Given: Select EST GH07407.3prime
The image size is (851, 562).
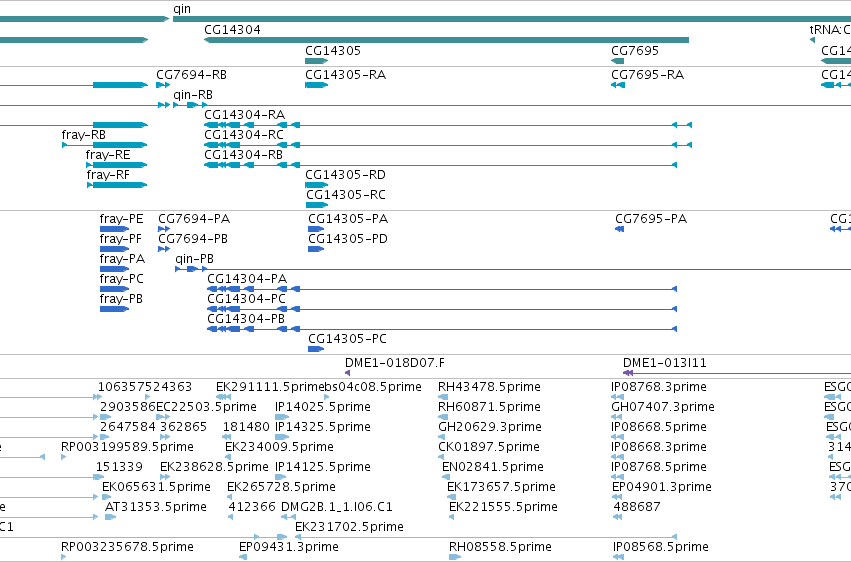Looking at the screenshot, I should coord(663,407).
